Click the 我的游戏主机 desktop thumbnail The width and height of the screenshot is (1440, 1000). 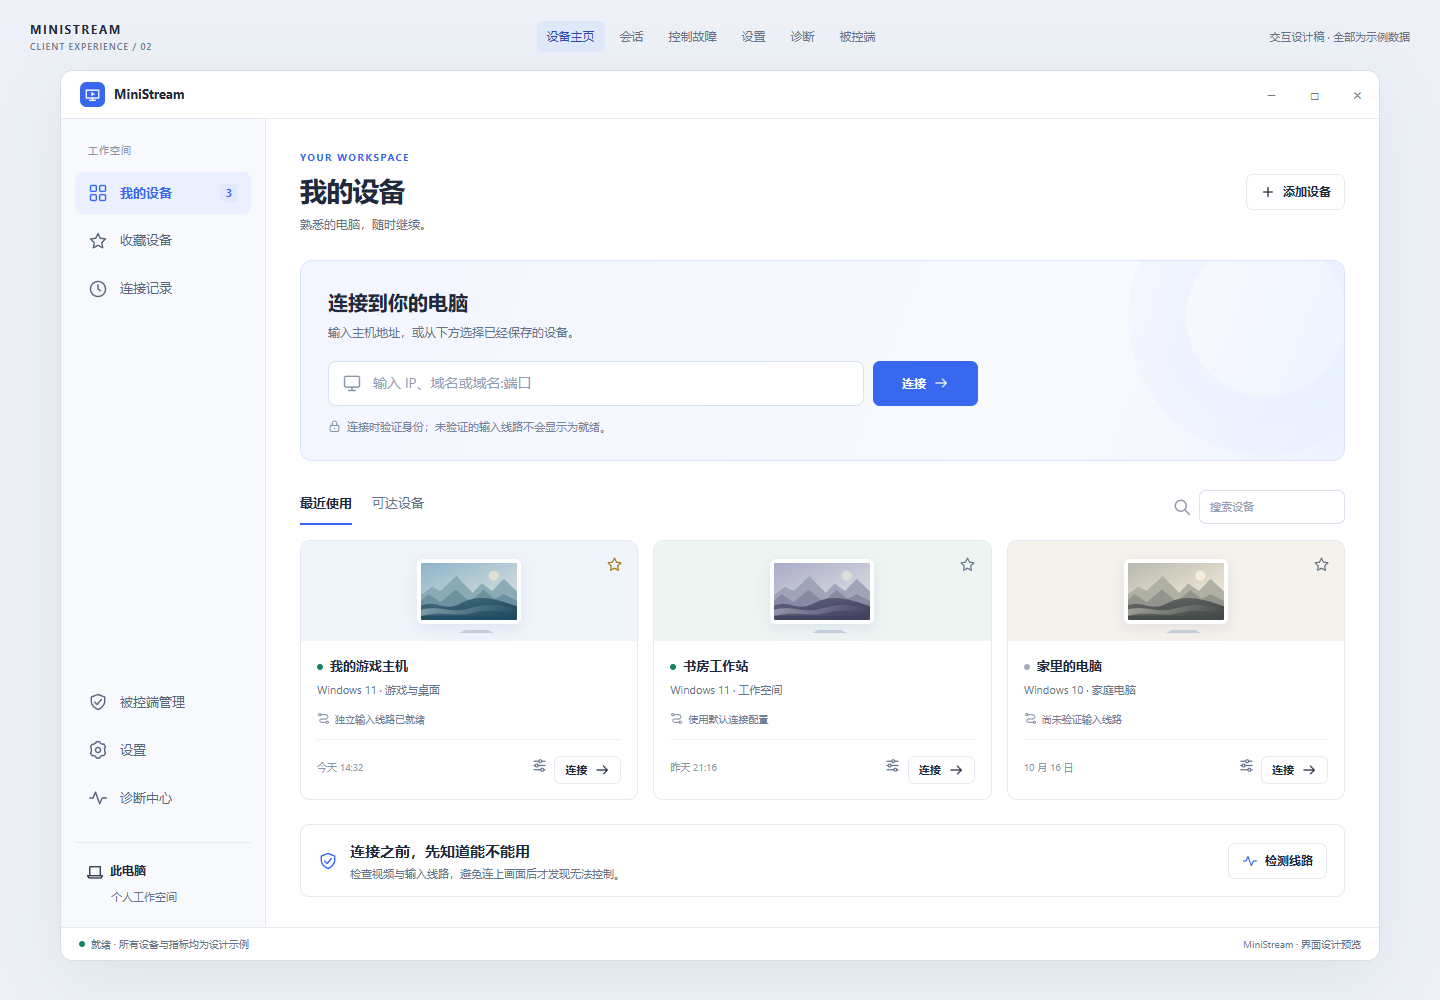pyautogui.click(x=469, y=592)
